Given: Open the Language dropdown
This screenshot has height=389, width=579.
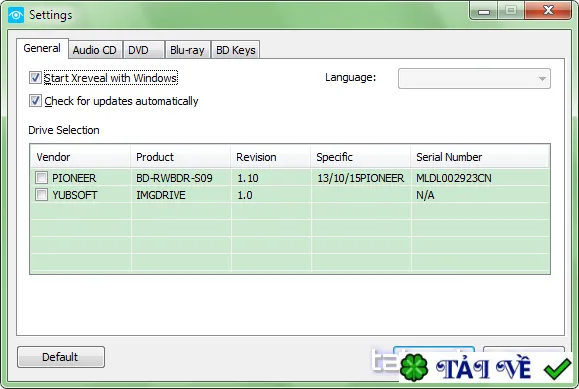Looking at the screenshot, I should [474, 78].
